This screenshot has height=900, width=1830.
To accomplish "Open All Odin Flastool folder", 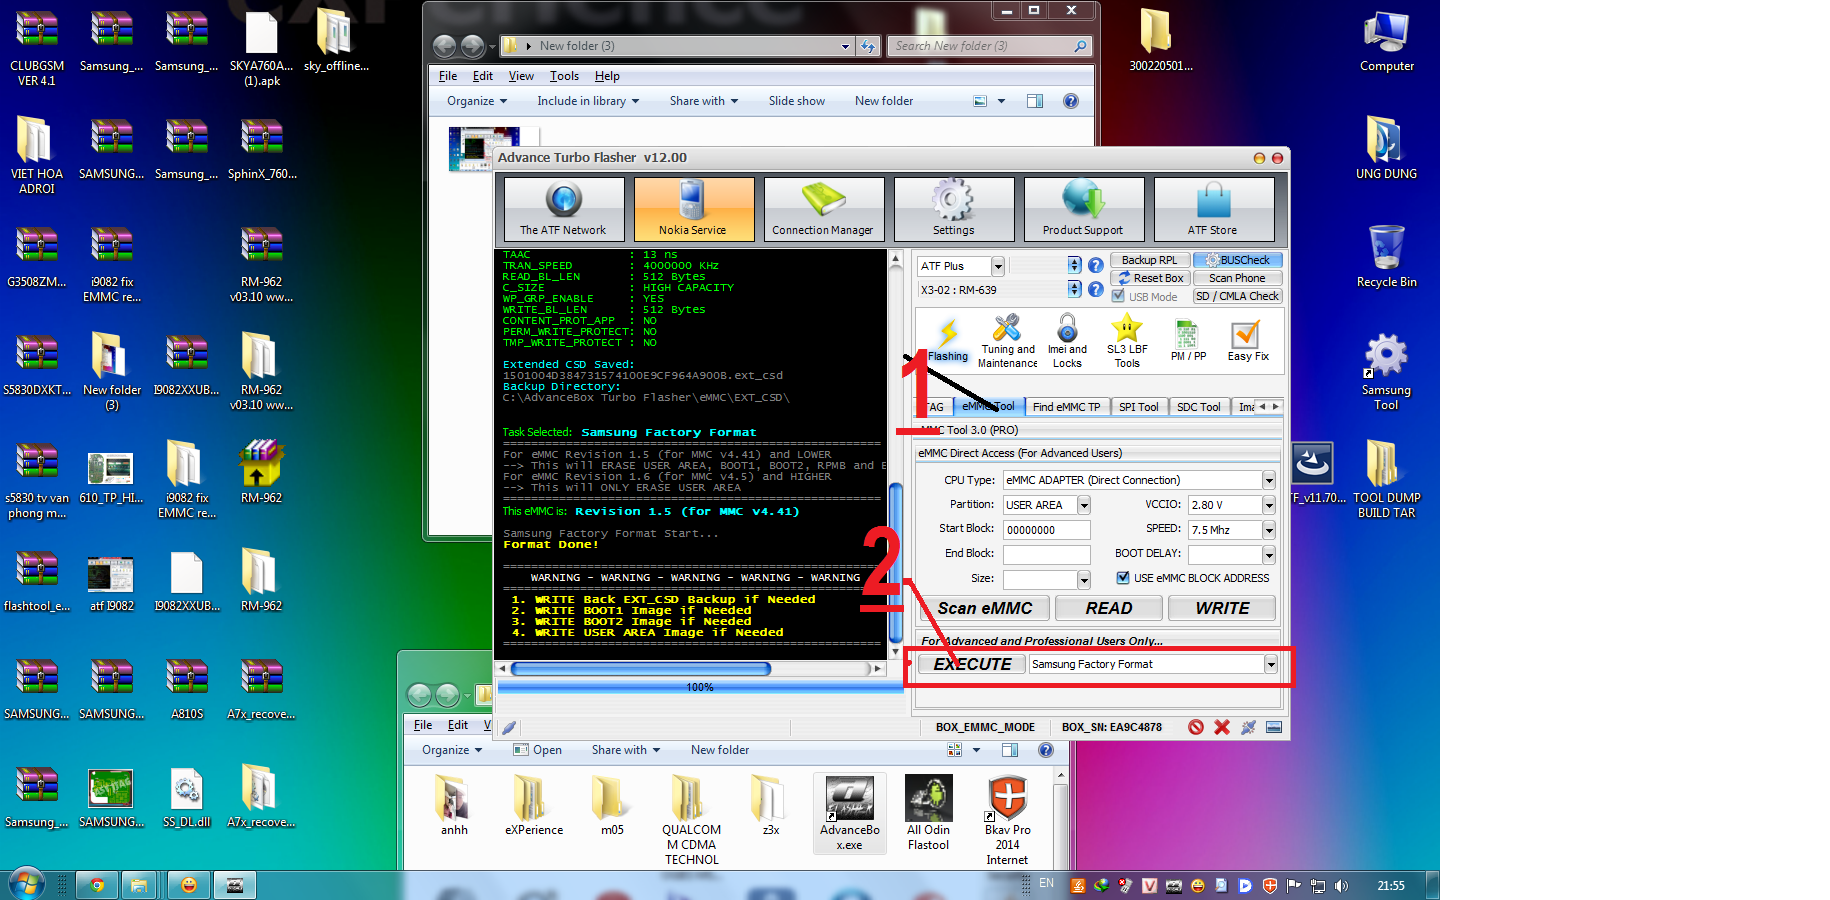I will pyautogui.click(x=928, y=813).
